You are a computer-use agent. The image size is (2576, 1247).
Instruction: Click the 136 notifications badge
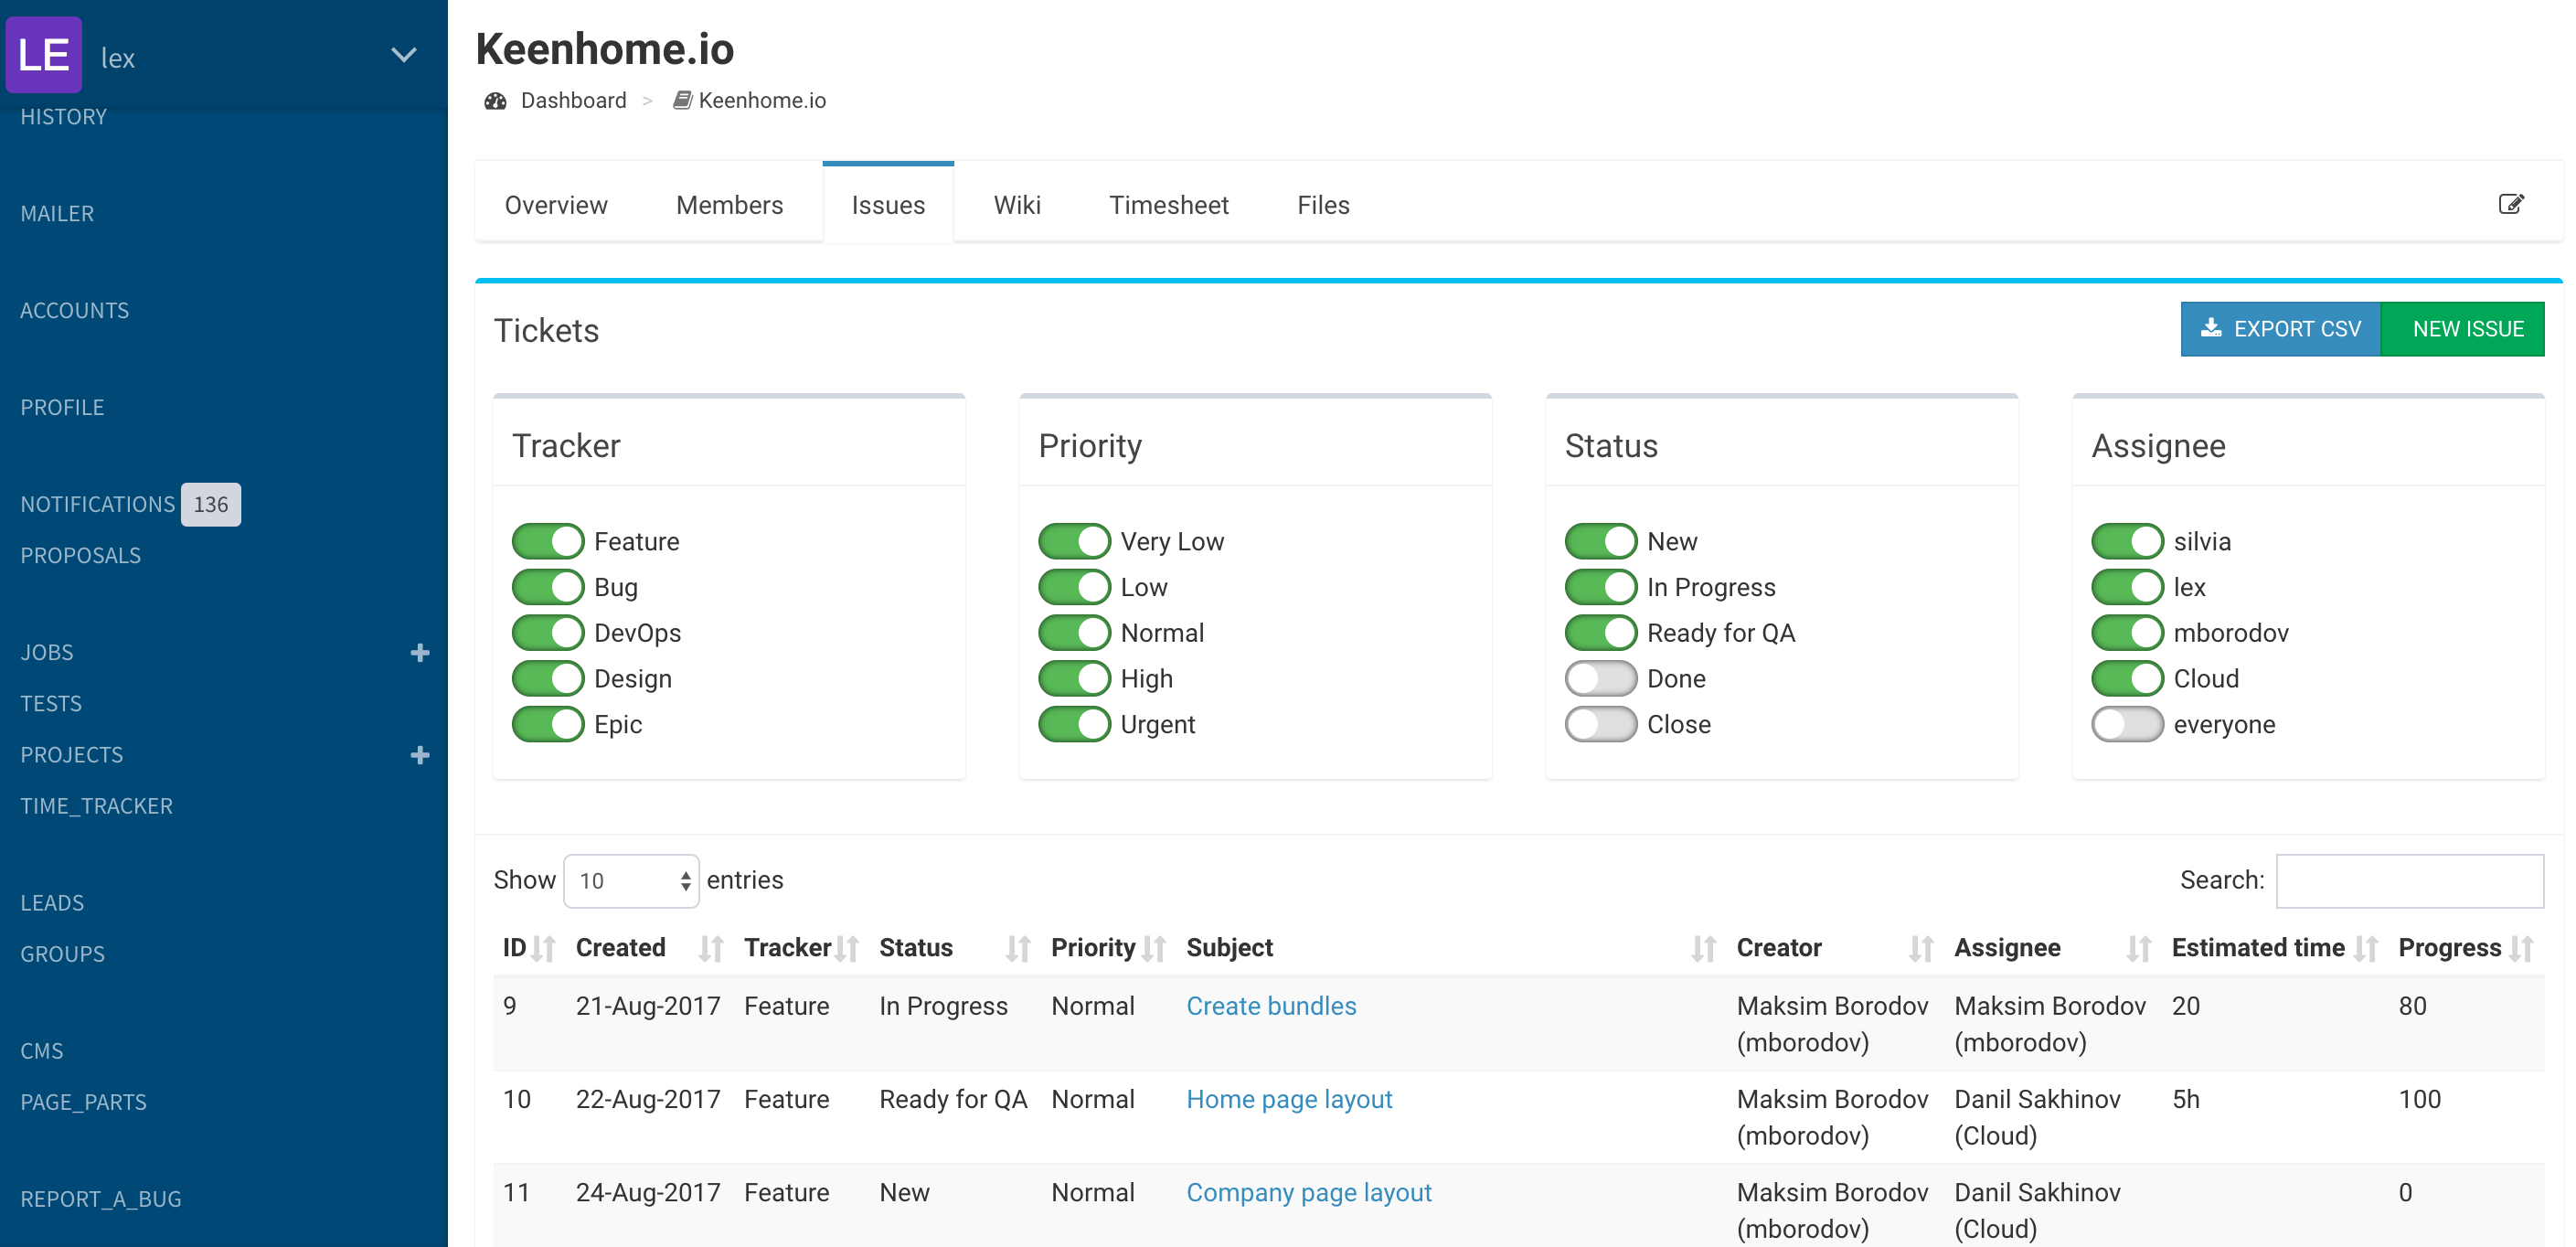click(x=211, y=504)
